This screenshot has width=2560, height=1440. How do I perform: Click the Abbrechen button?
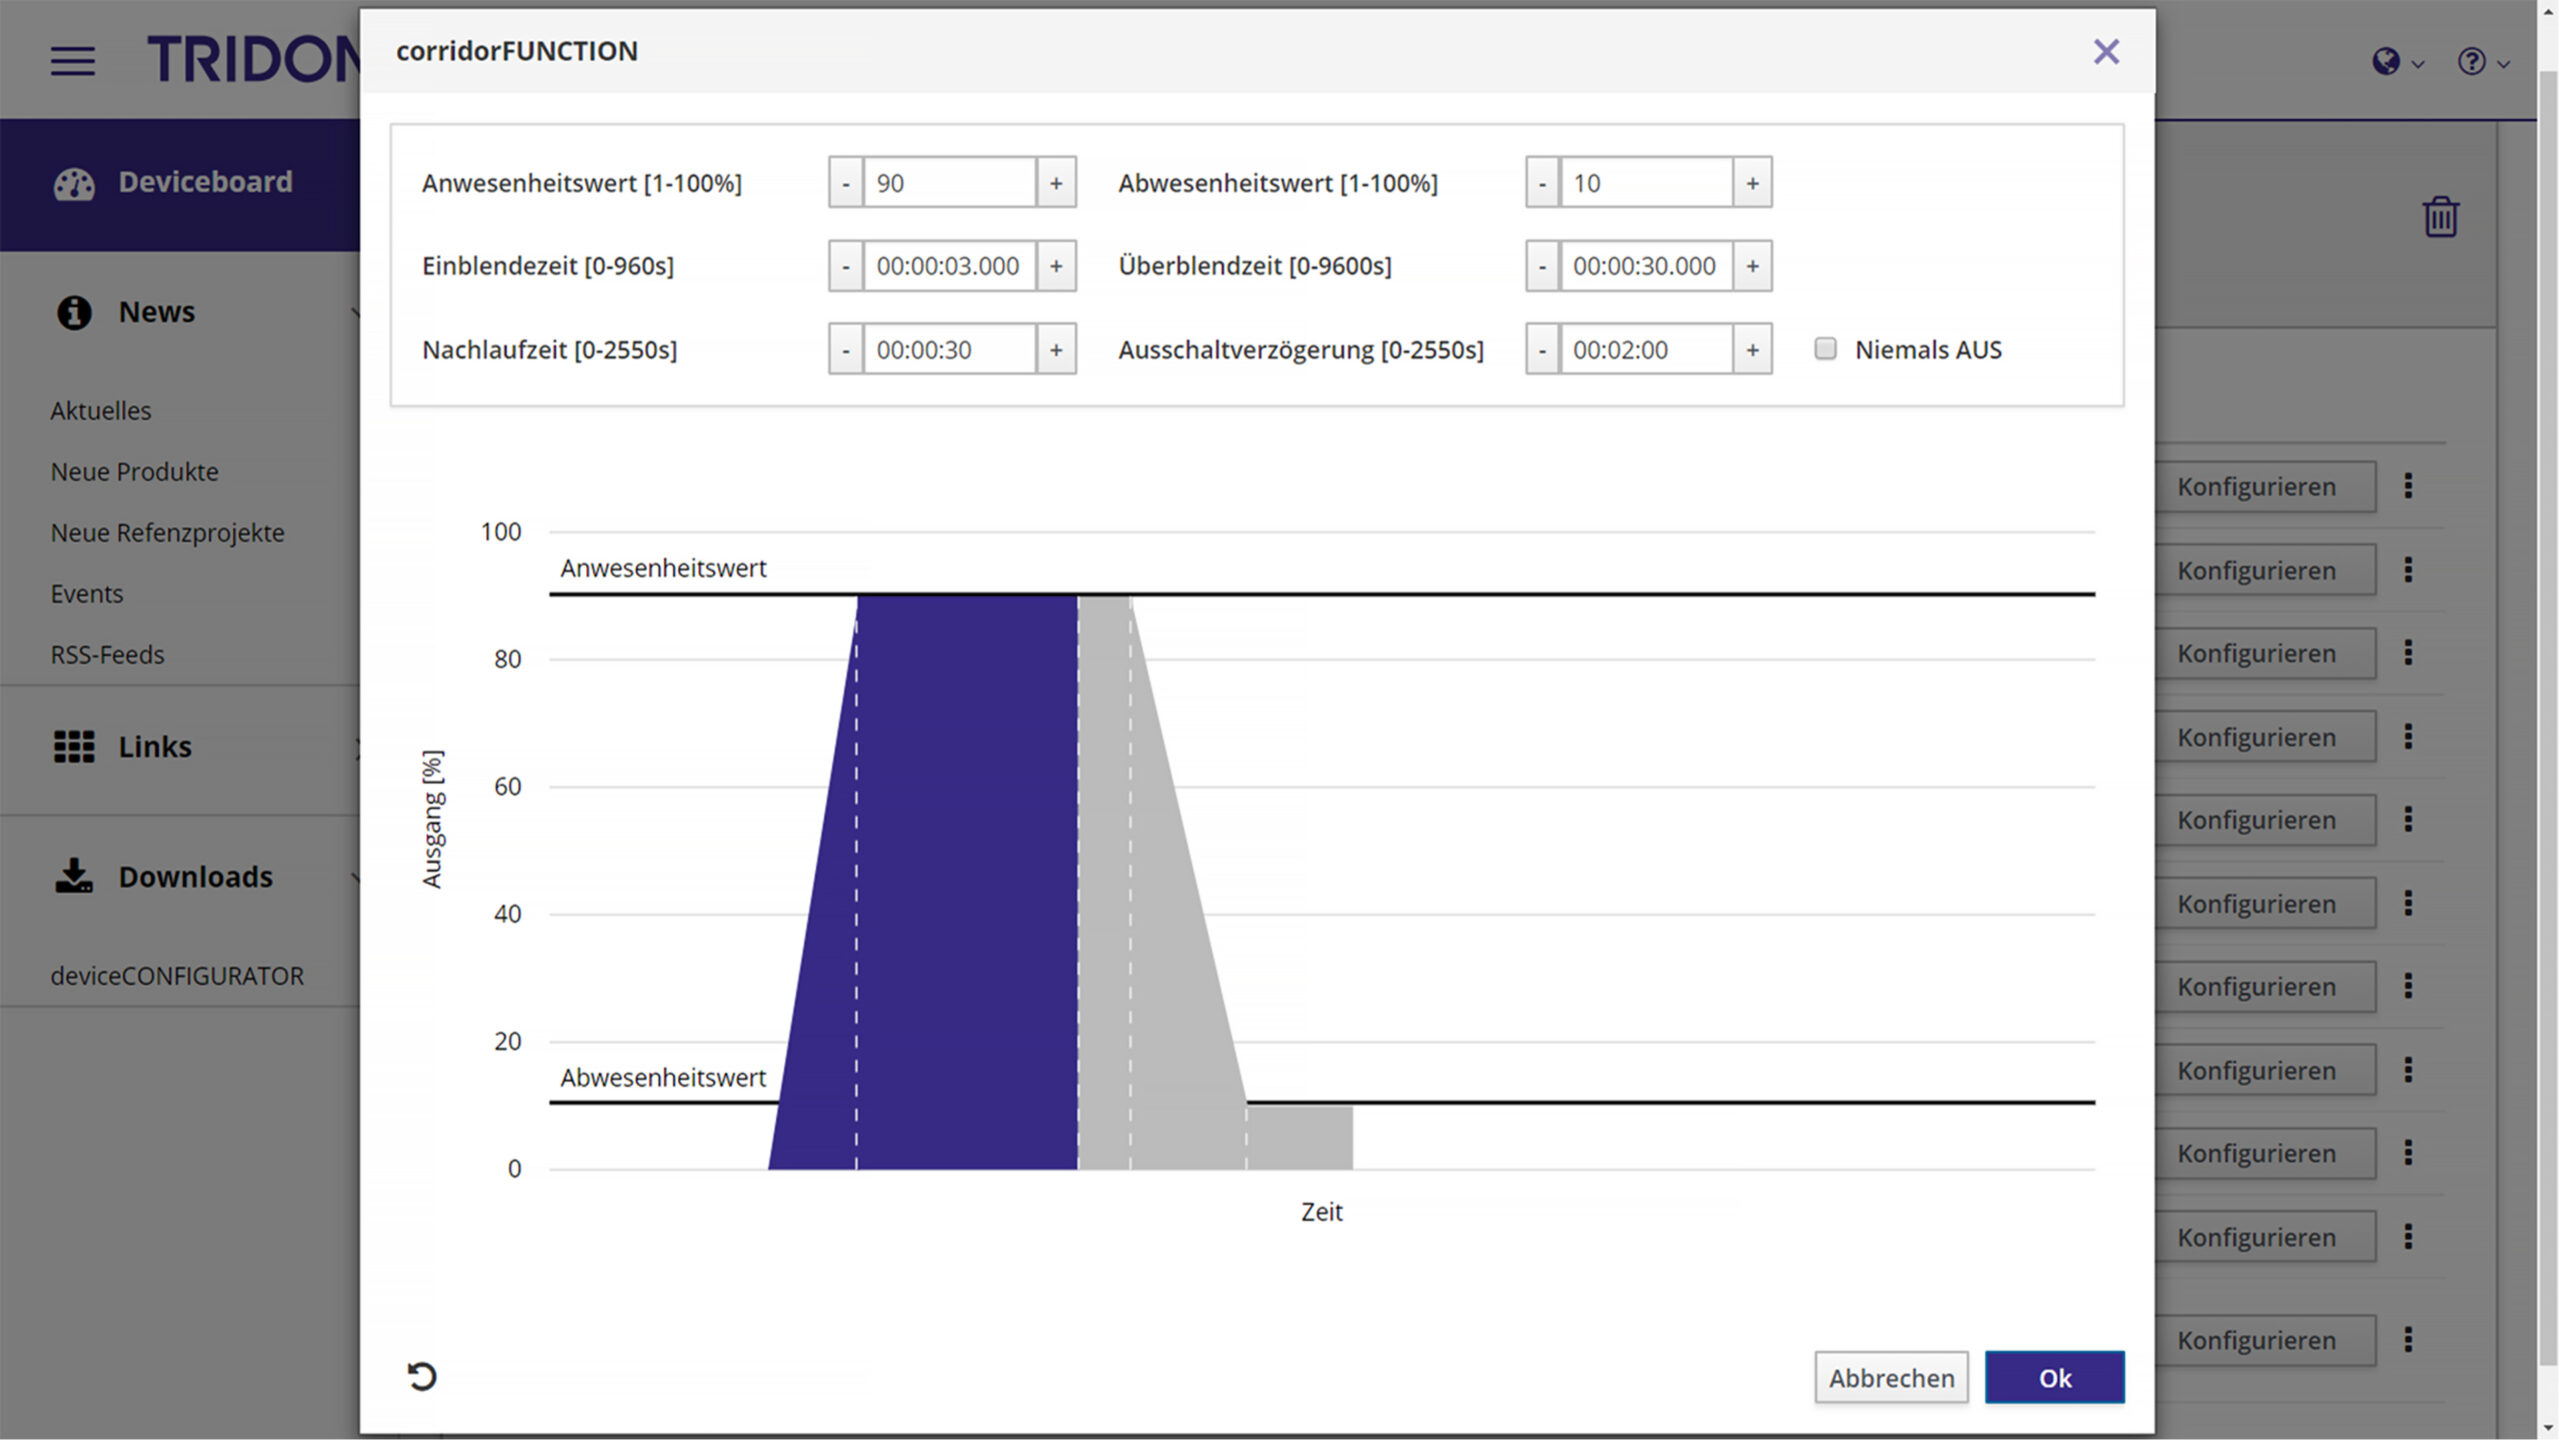coord(1891,1378)
